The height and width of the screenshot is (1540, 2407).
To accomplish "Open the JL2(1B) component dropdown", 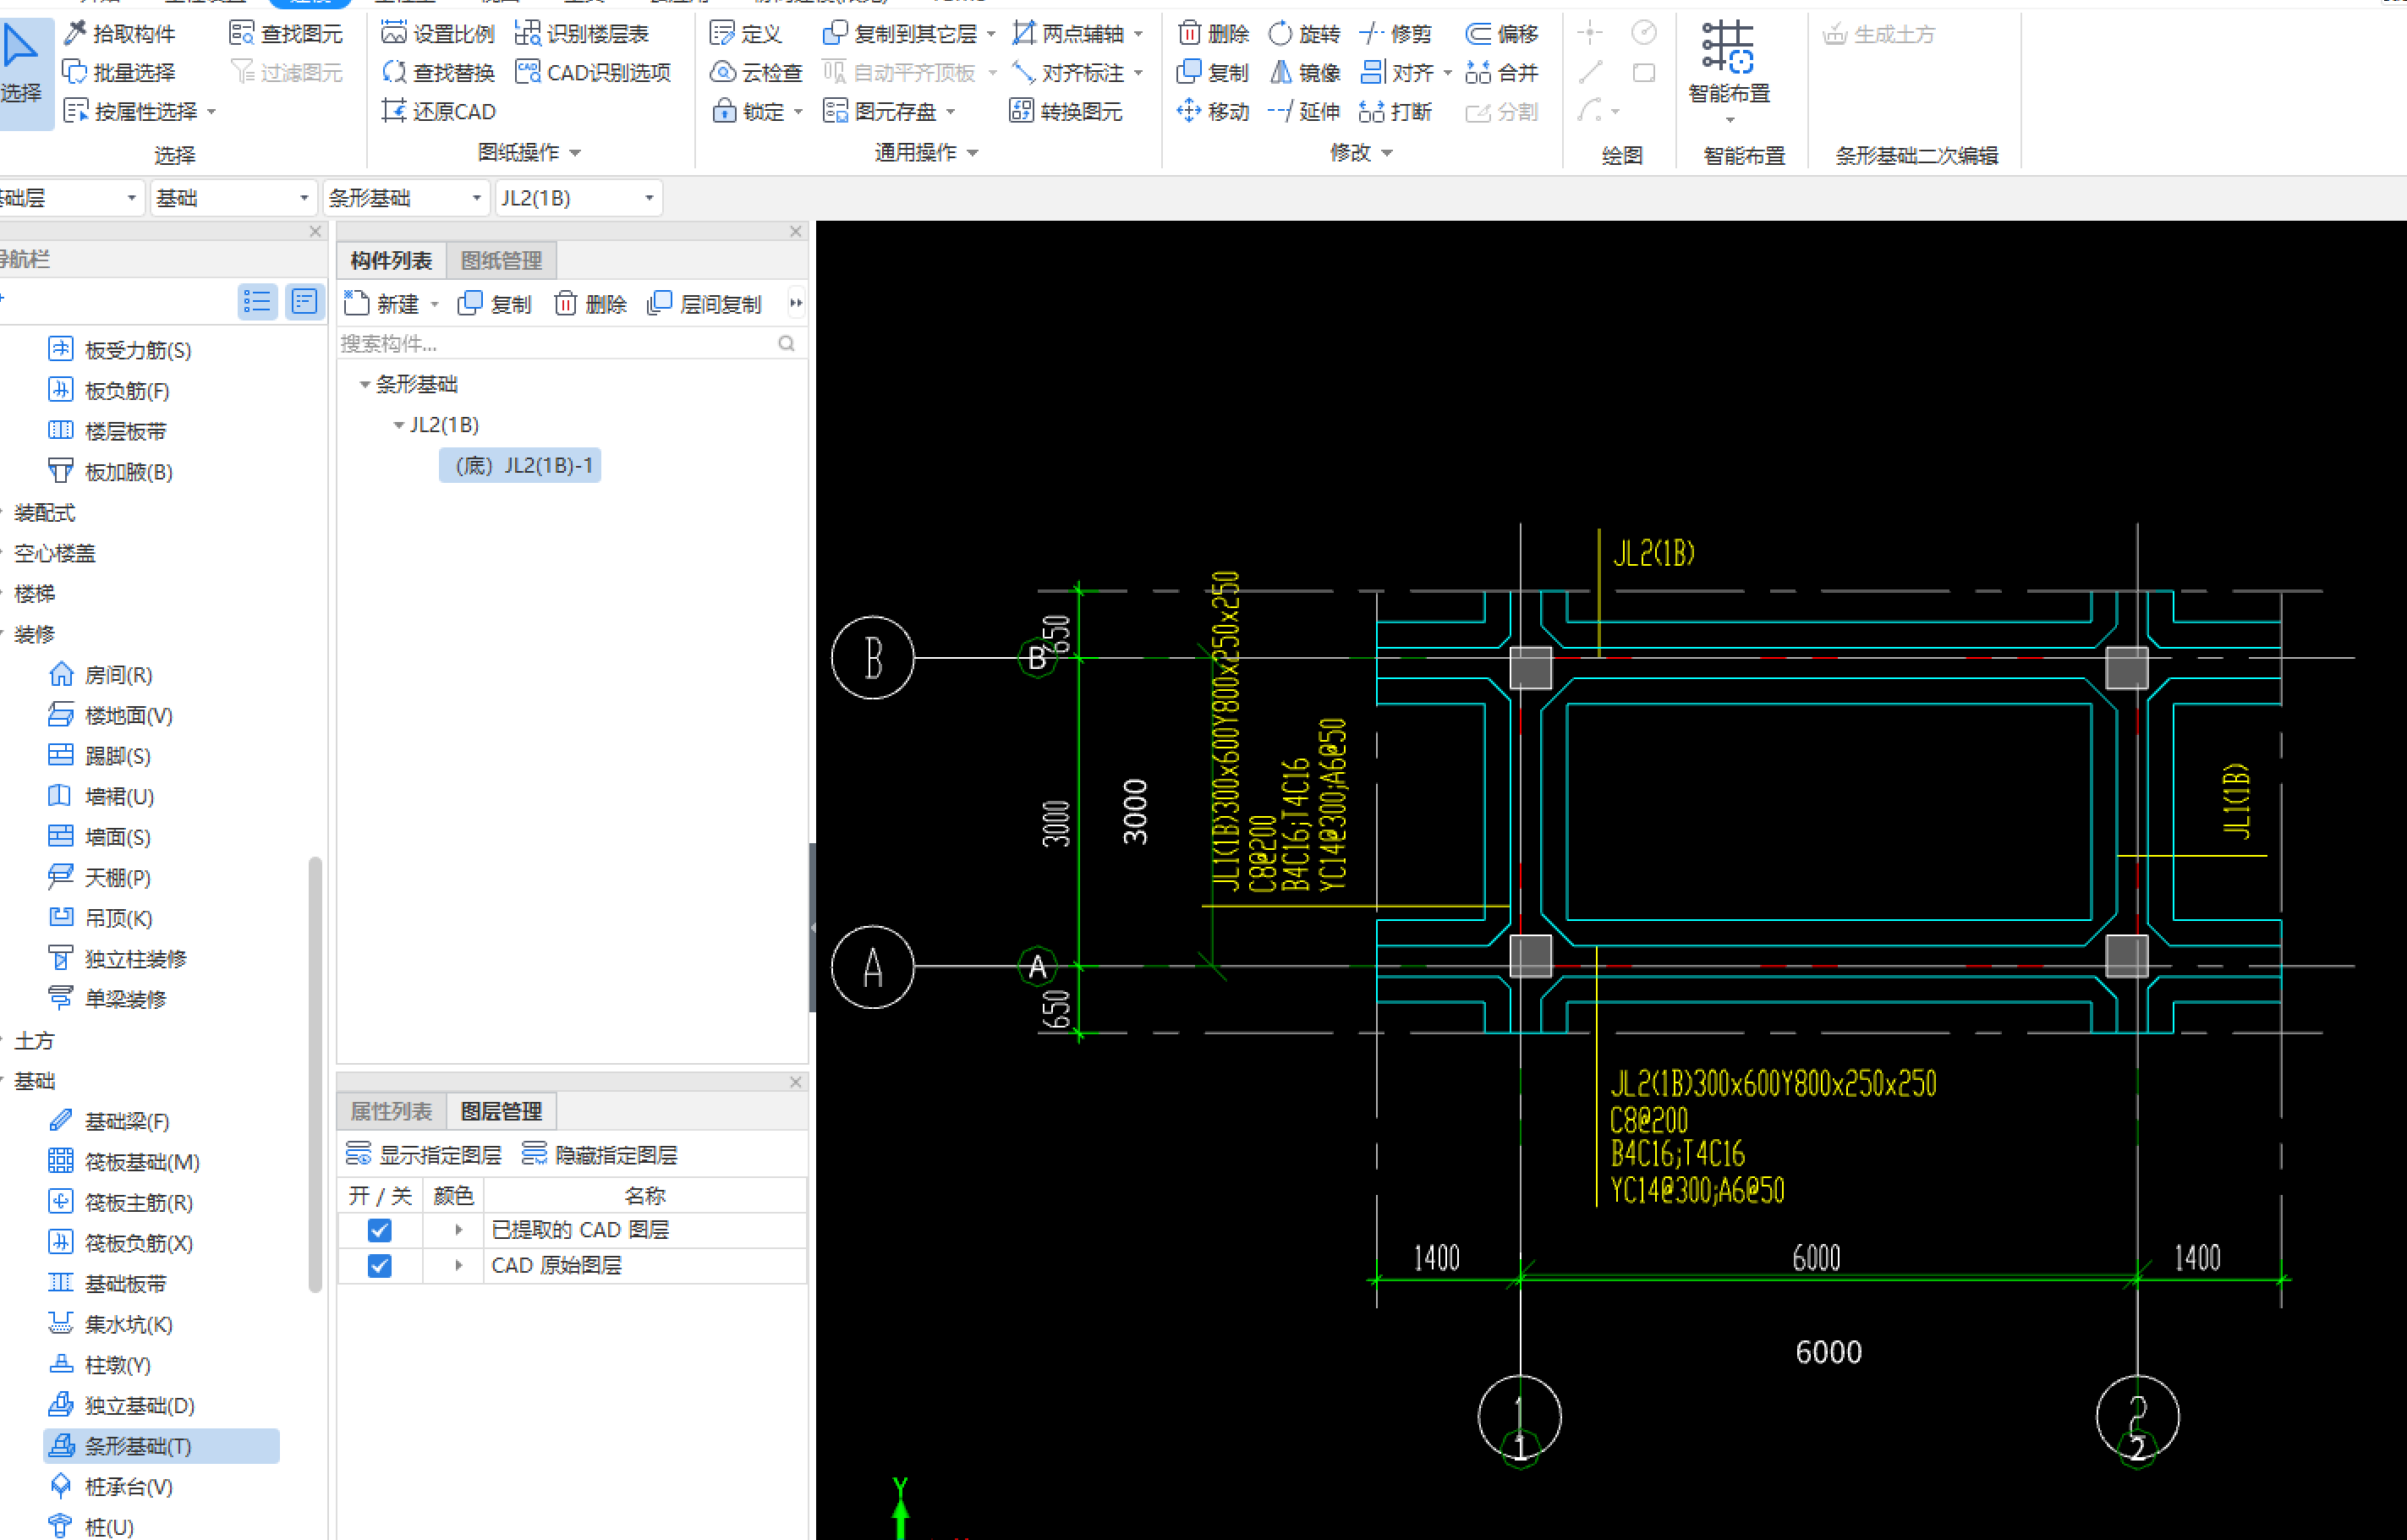I will [578, 198].
